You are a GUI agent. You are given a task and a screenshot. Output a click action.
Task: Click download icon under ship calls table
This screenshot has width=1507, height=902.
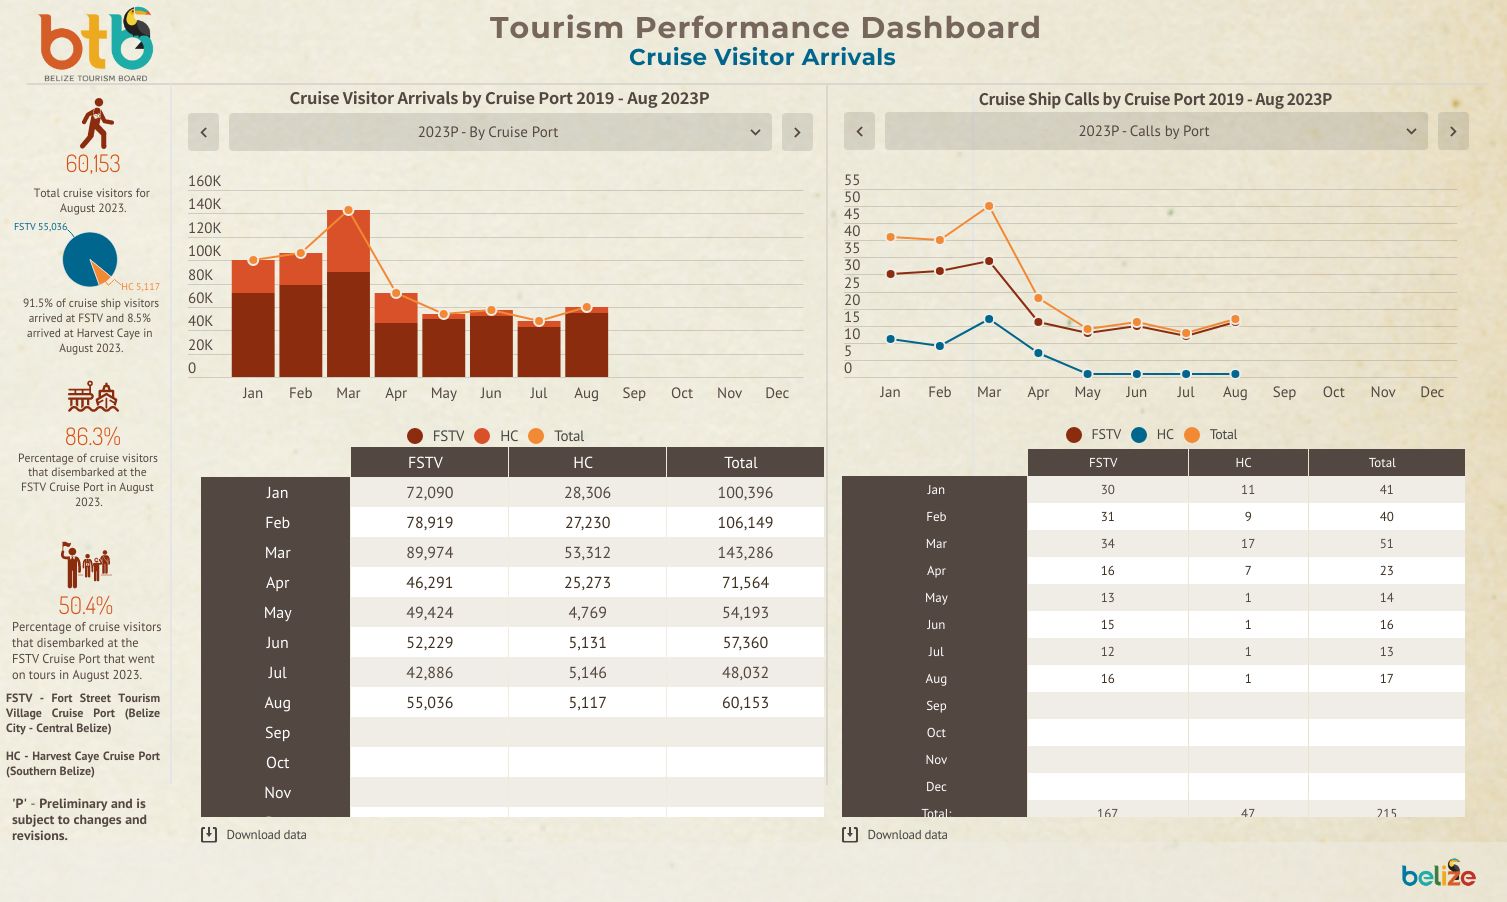(x=850, y=834)
